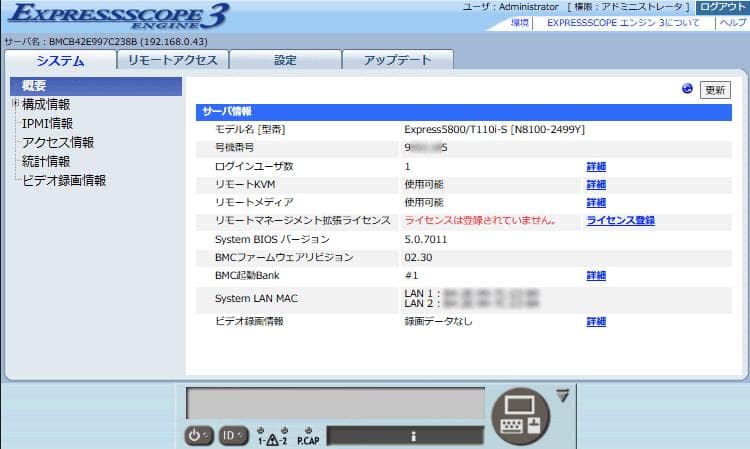The image size is (750, 449).
Task: Click the P.CAP indicator
Action: (x=308, y=437)
